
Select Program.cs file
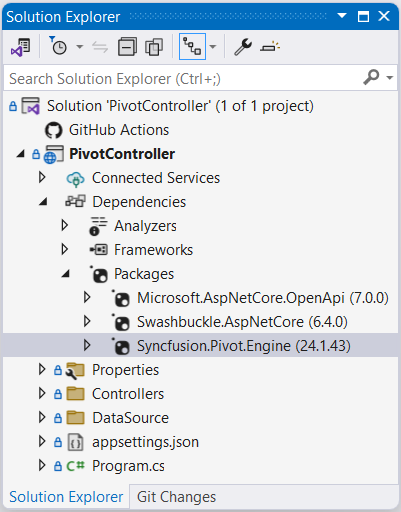click(x=128, y=466)
